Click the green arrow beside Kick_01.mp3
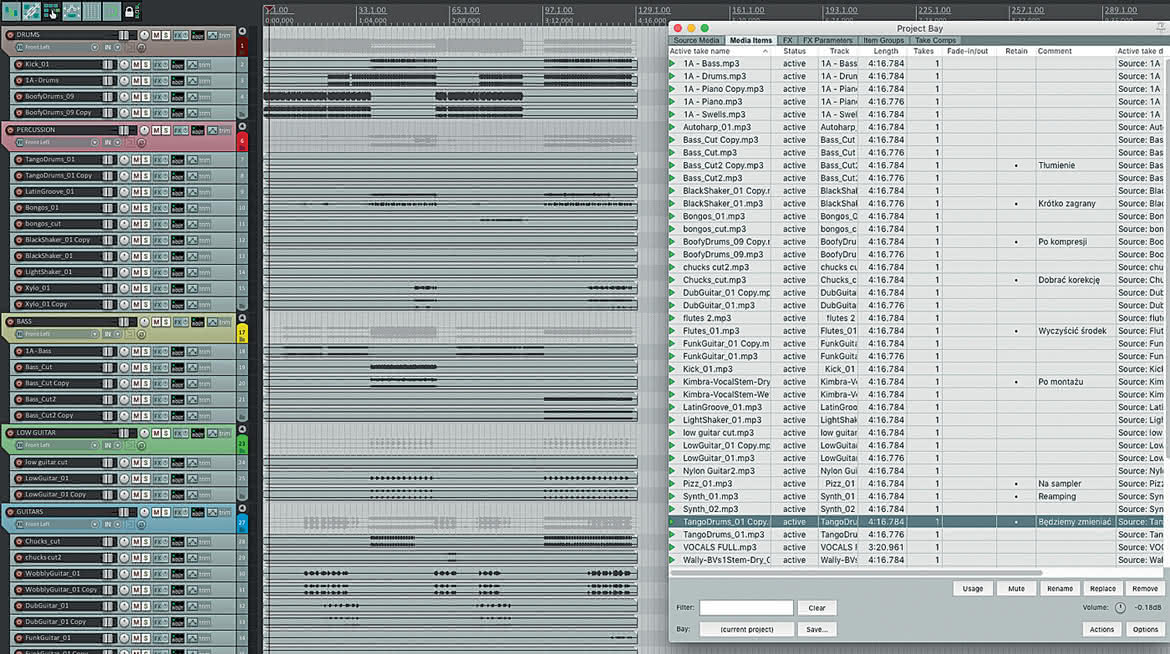This screenshot has height=654, width=1170. click(x=672, y=369)
